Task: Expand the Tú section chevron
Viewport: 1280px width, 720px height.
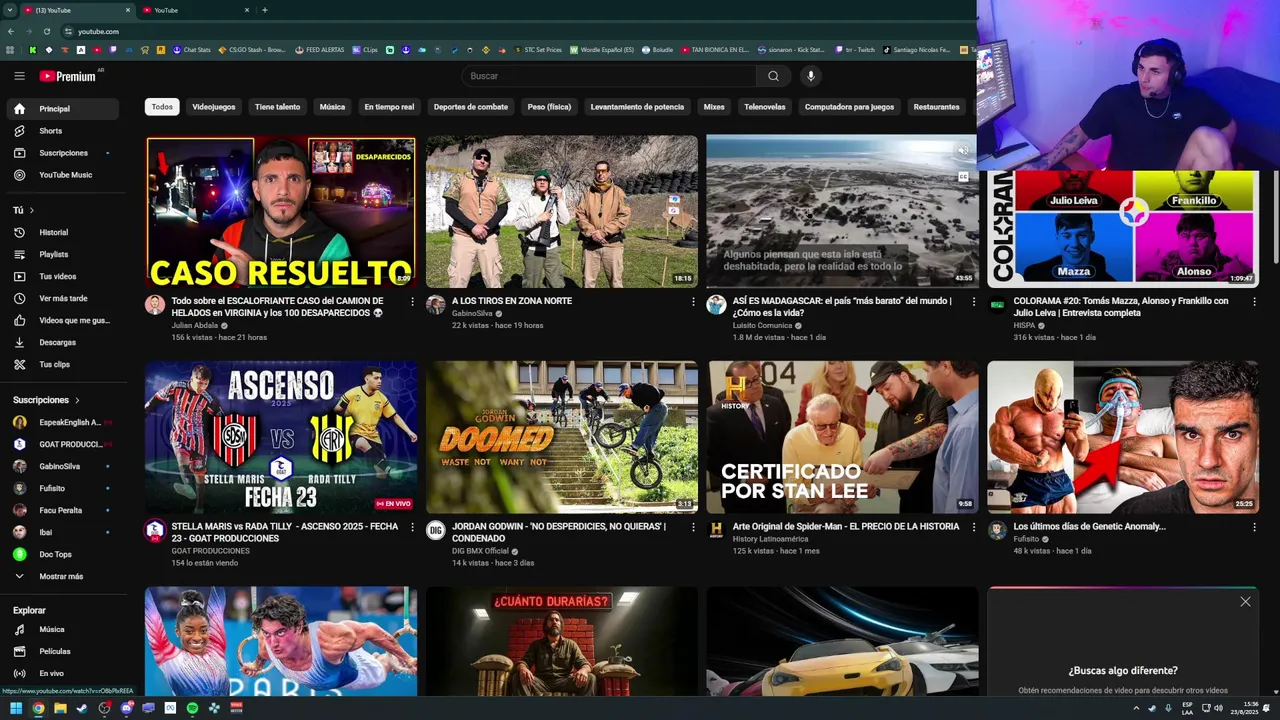Action: pyautogui.click(x=31, y=211)
